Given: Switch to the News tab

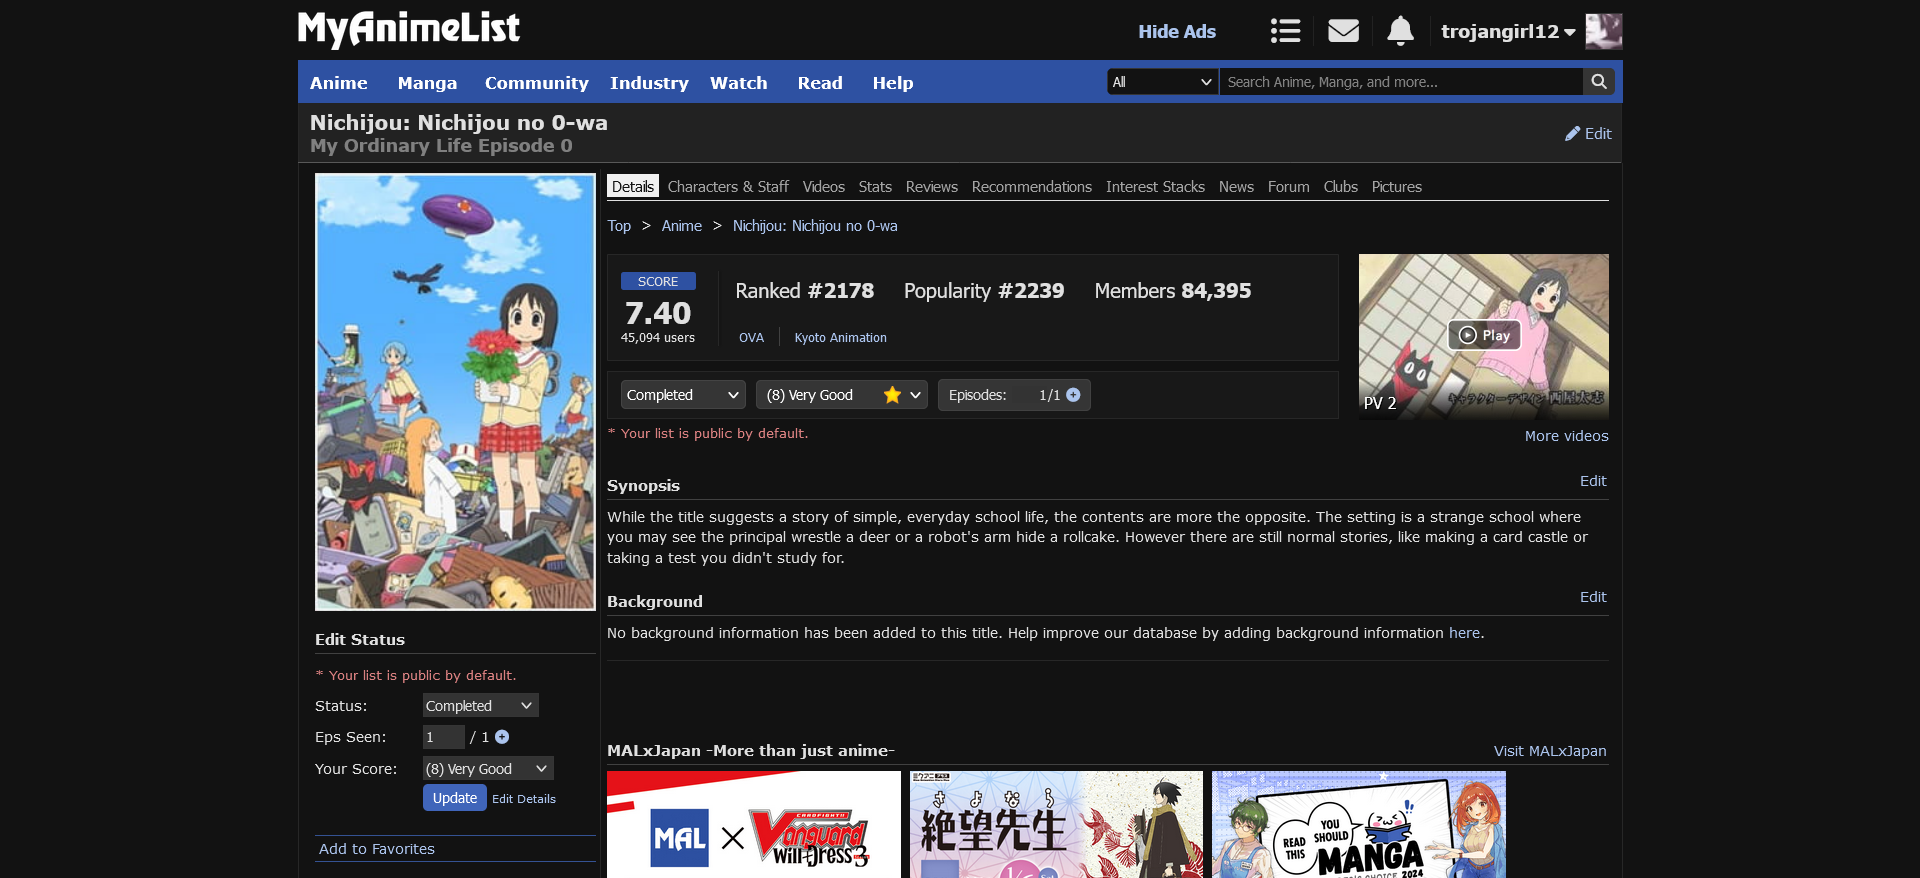Looking at the screenshot, I should tap(1236, 187).
